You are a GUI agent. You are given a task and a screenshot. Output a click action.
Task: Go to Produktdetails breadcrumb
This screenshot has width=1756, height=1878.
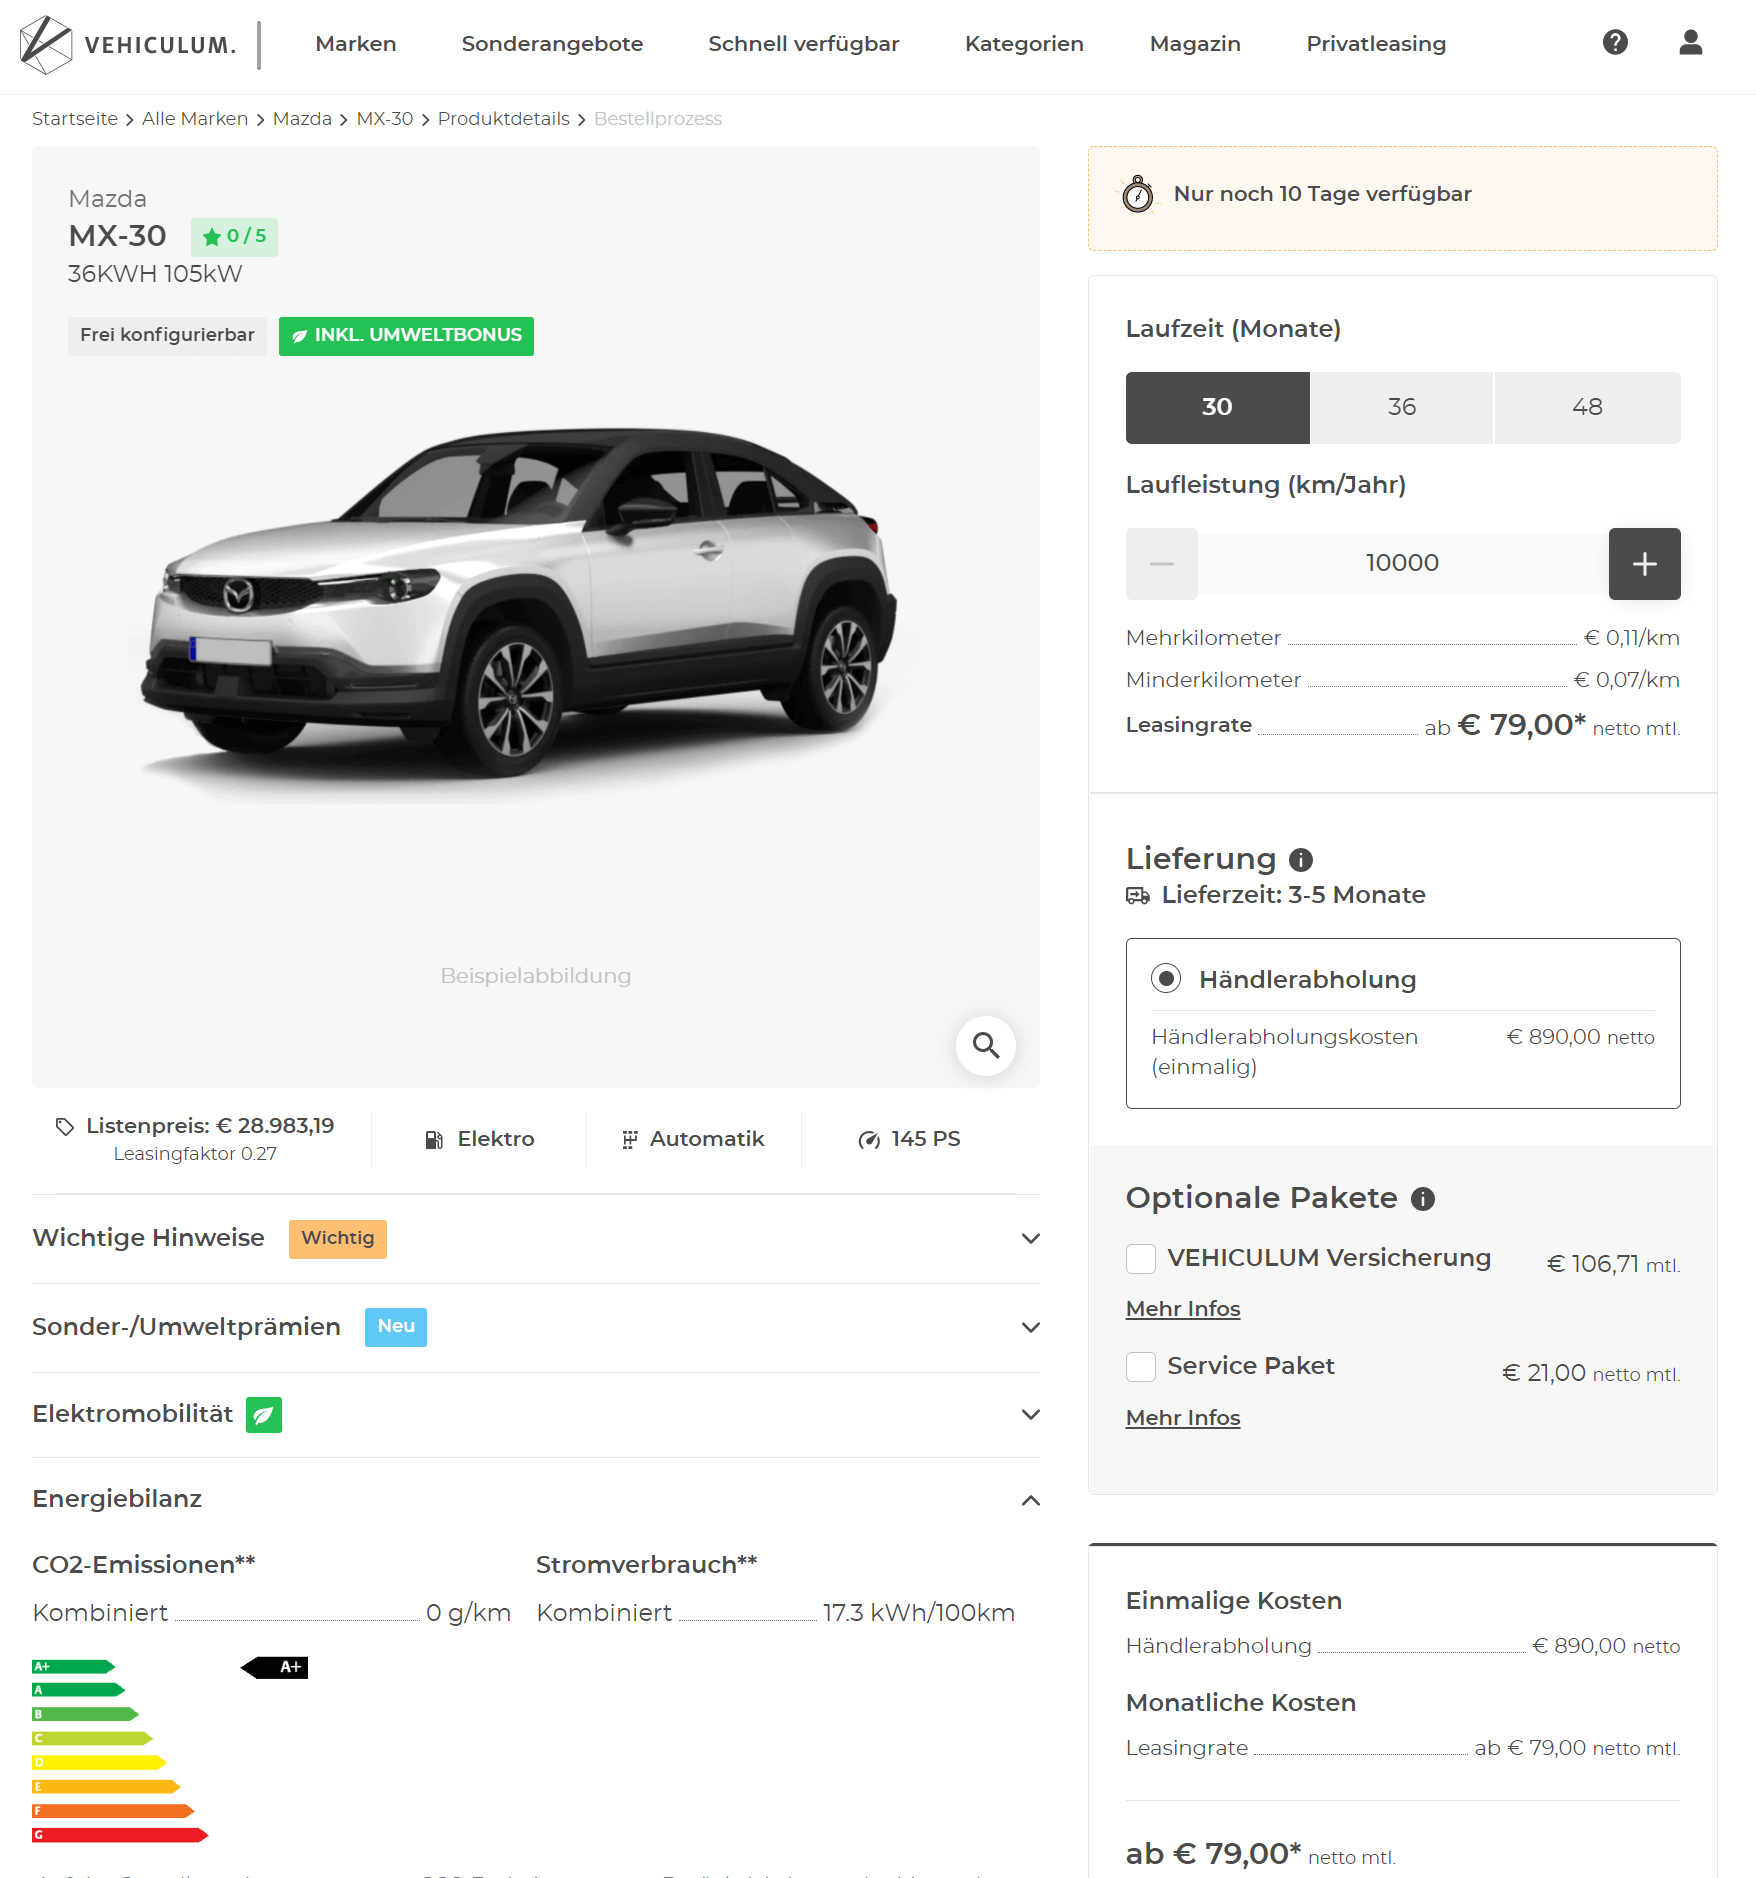[x=504, y=119]
